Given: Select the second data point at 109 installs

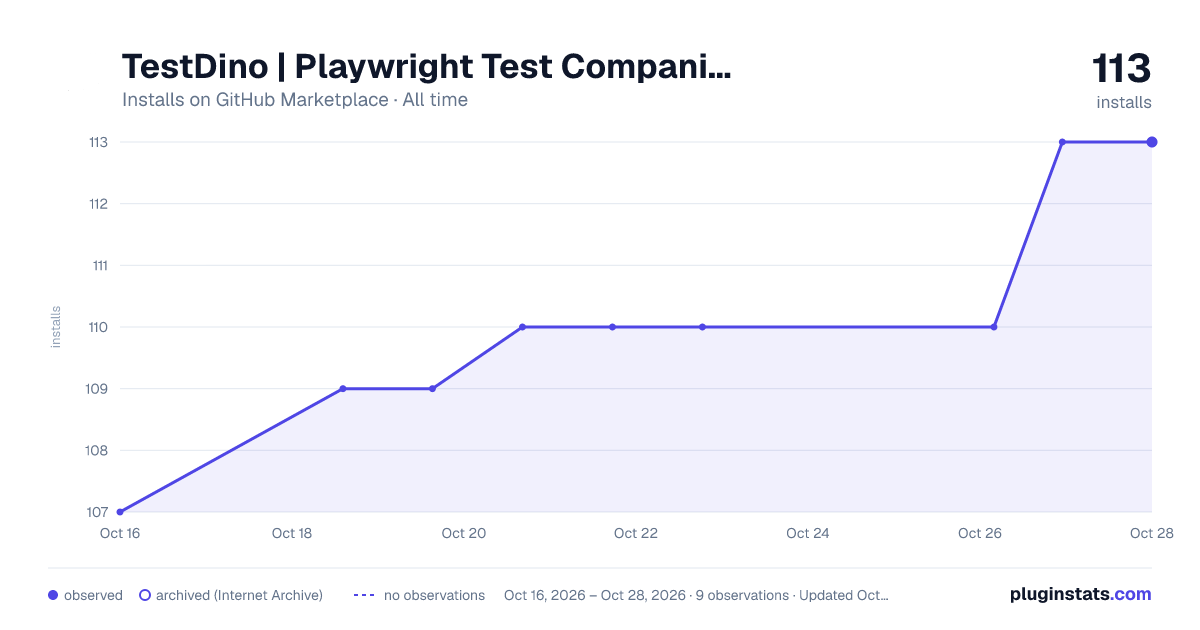Looking at the screenshot, I should click(432, 388).
